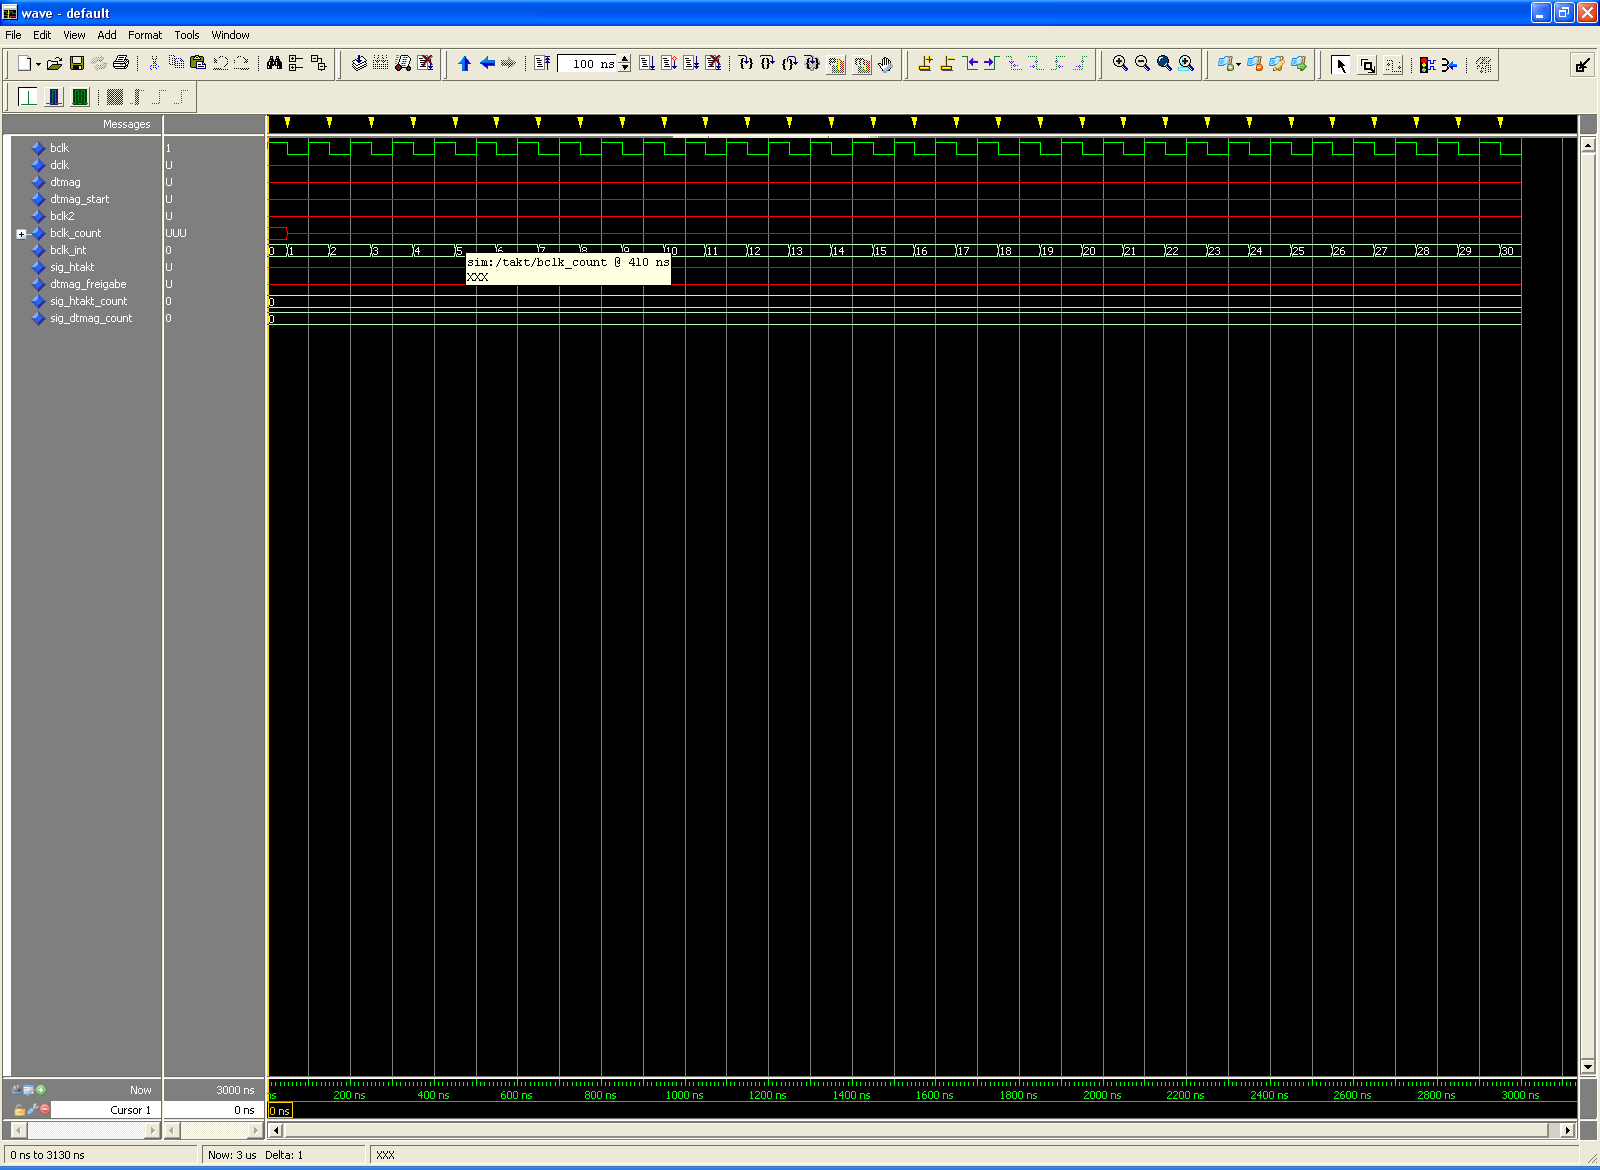Select the bclk signal row

[59, 148]
